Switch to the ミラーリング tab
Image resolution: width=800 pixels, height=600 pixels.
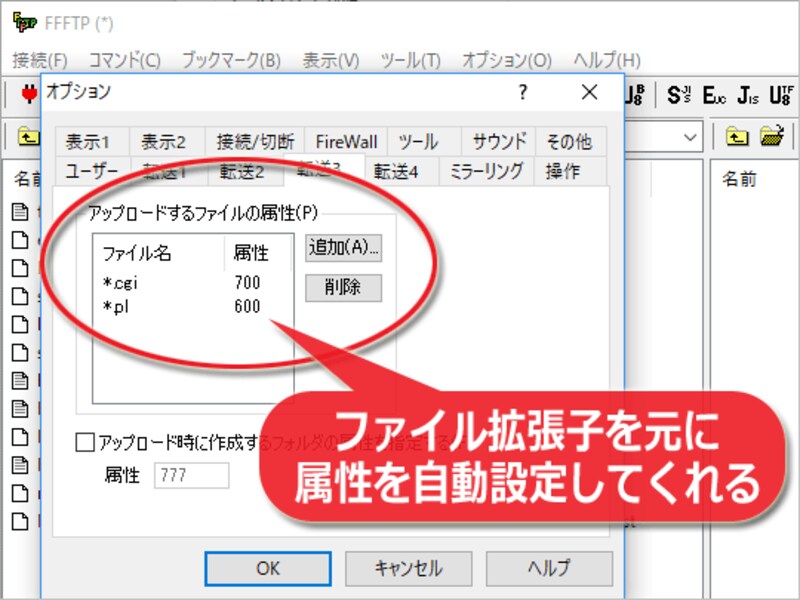[x=486, y=171]
